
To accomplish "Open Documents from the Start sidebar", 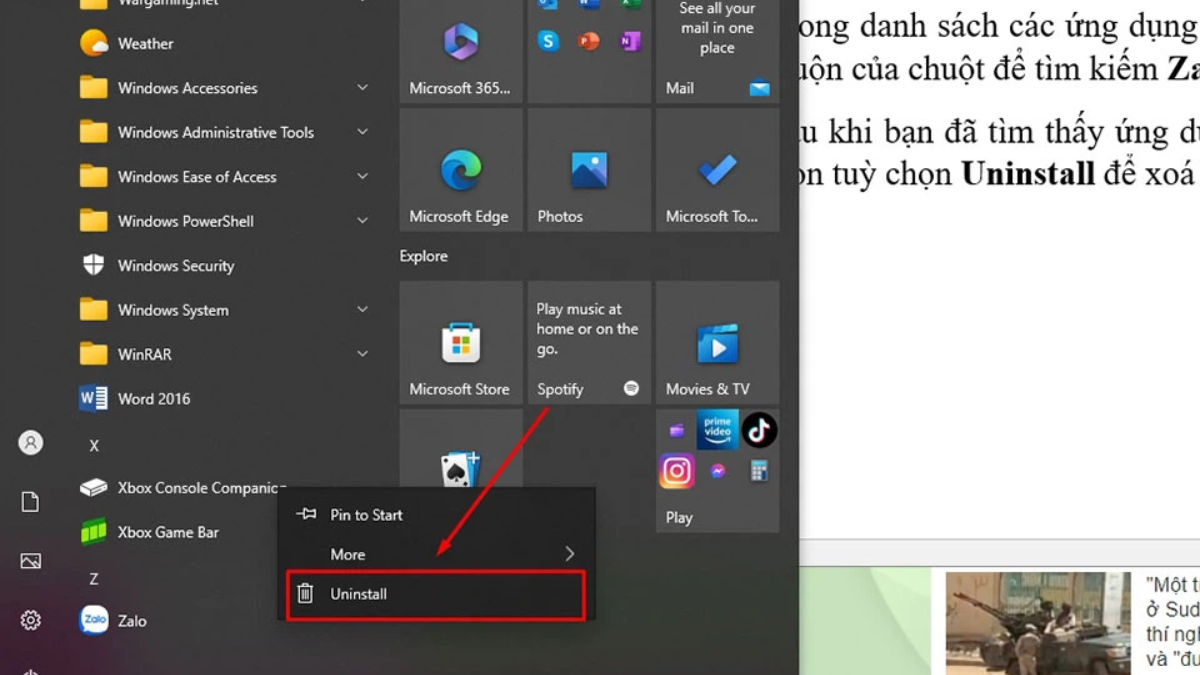I will tap(31, 502).
